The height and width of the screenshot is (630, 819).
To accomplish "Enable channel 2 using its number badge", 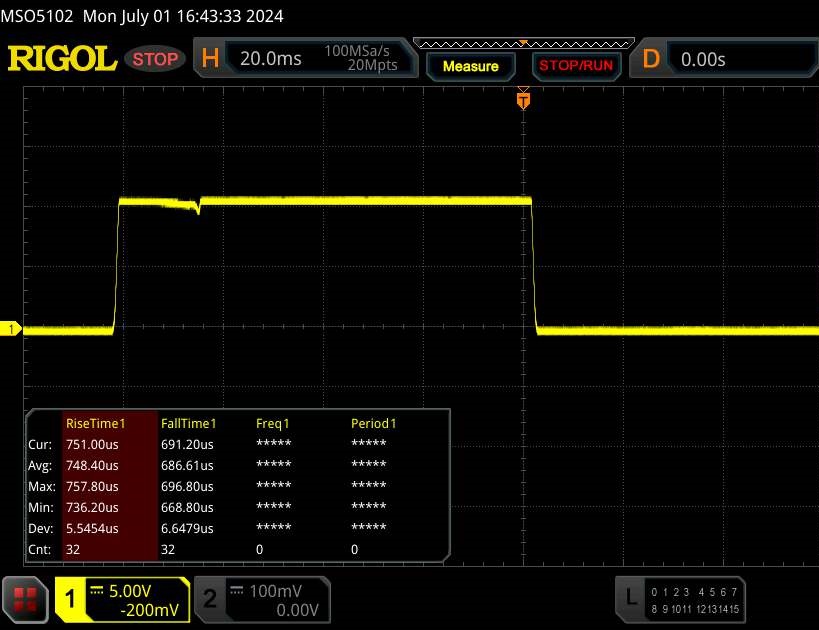I will click(210, 599).
